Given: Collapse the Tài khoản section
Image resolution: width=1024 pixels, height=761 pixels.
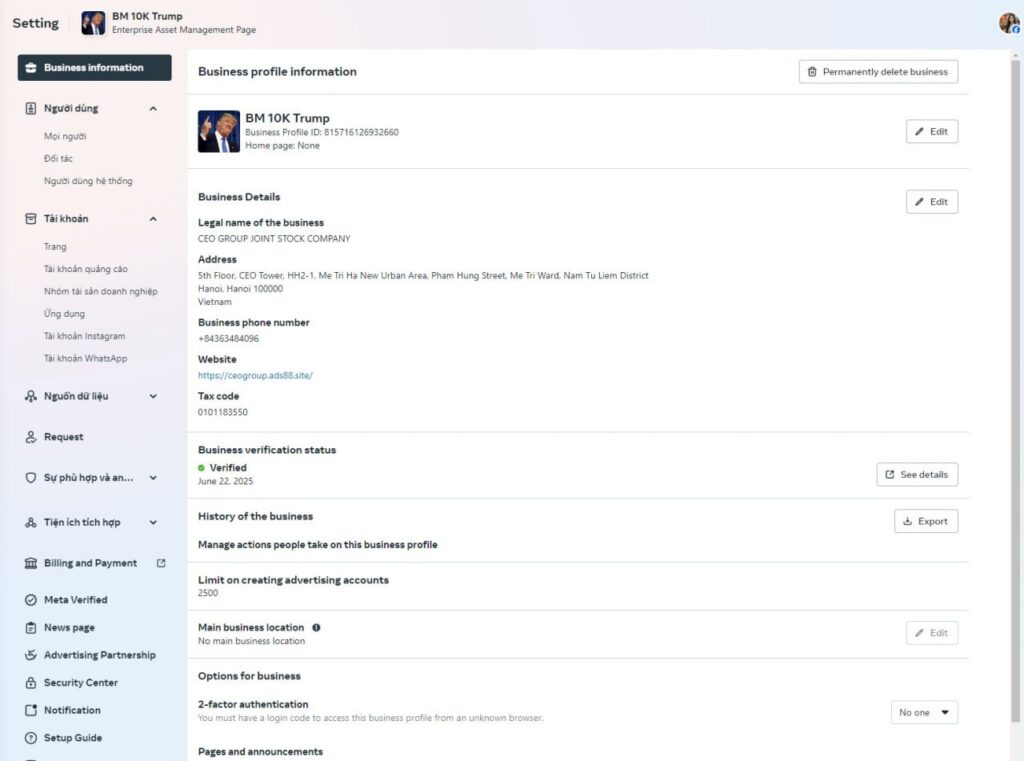Looking at the screenshot, I should [153, 219].
